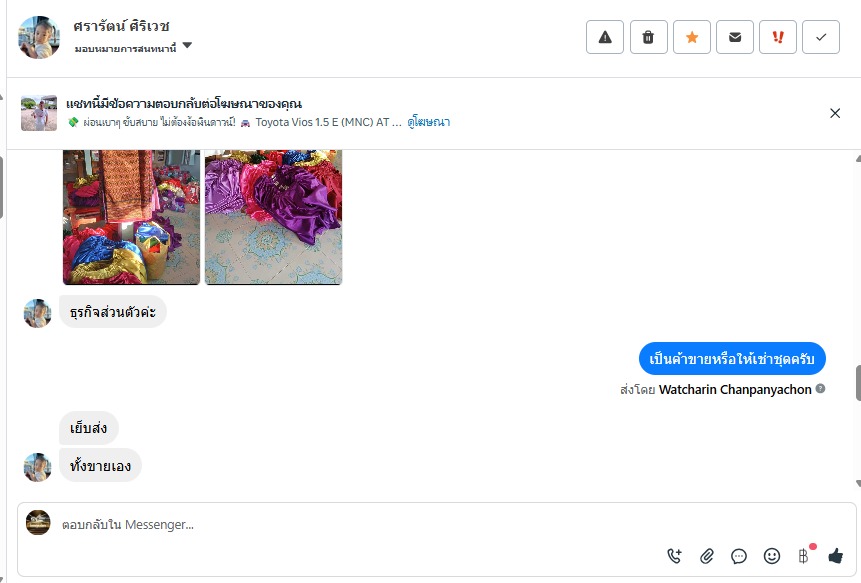This screenshot has height=583, width=861.
Task: Dismiss the ad reply banner
Action: click(835, 113)
